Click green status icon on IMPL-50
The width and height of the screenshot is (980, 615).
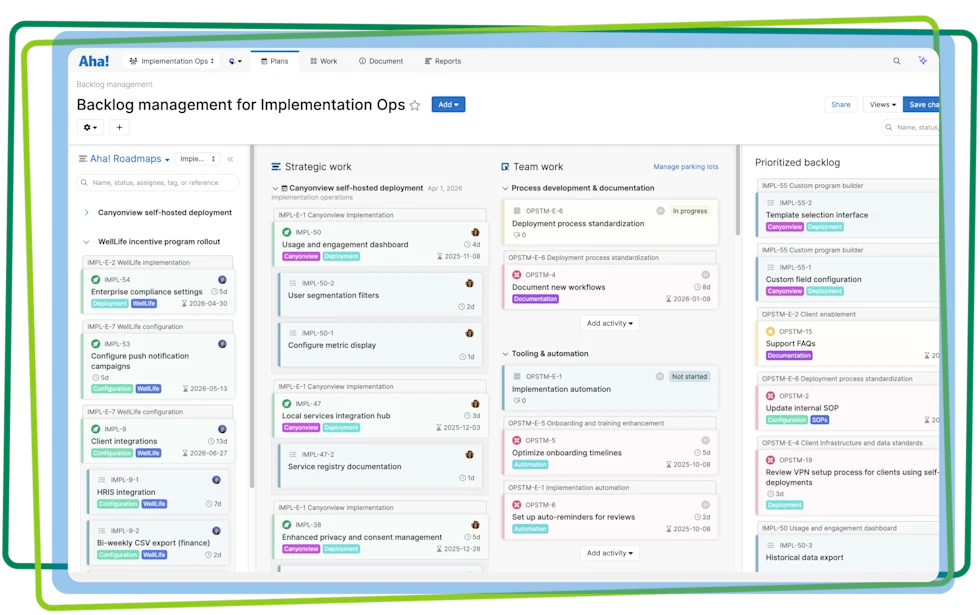coord(287,232)
